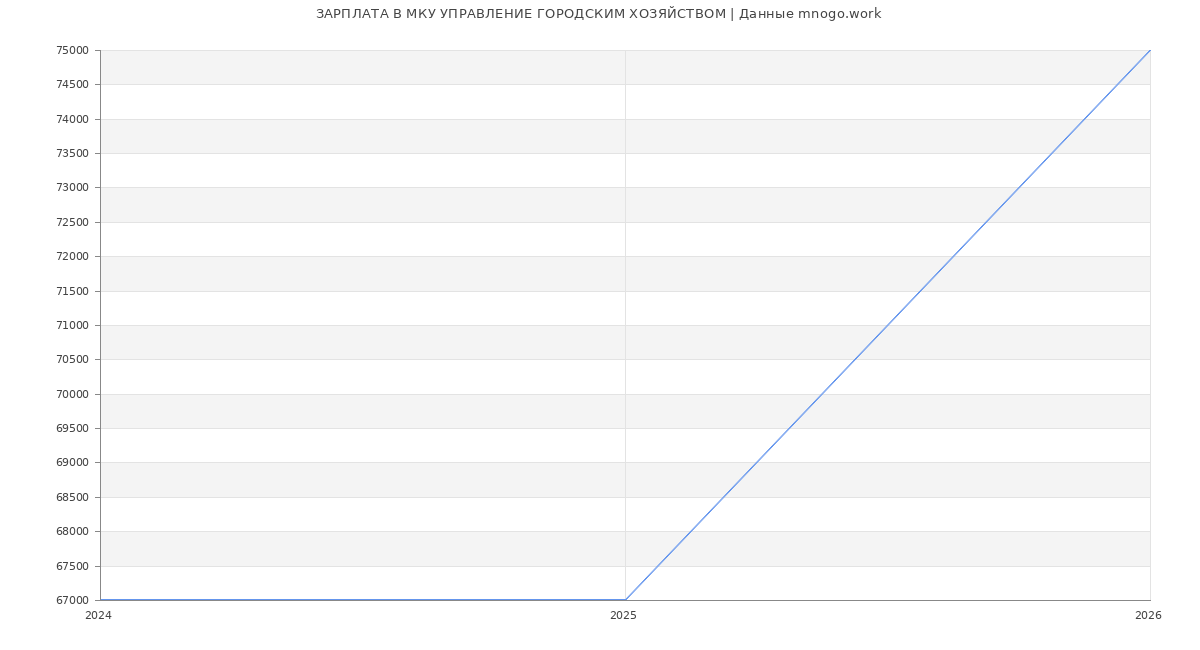
Task: Click the 73500 y-axis label
Action: [x=72, y=153]
